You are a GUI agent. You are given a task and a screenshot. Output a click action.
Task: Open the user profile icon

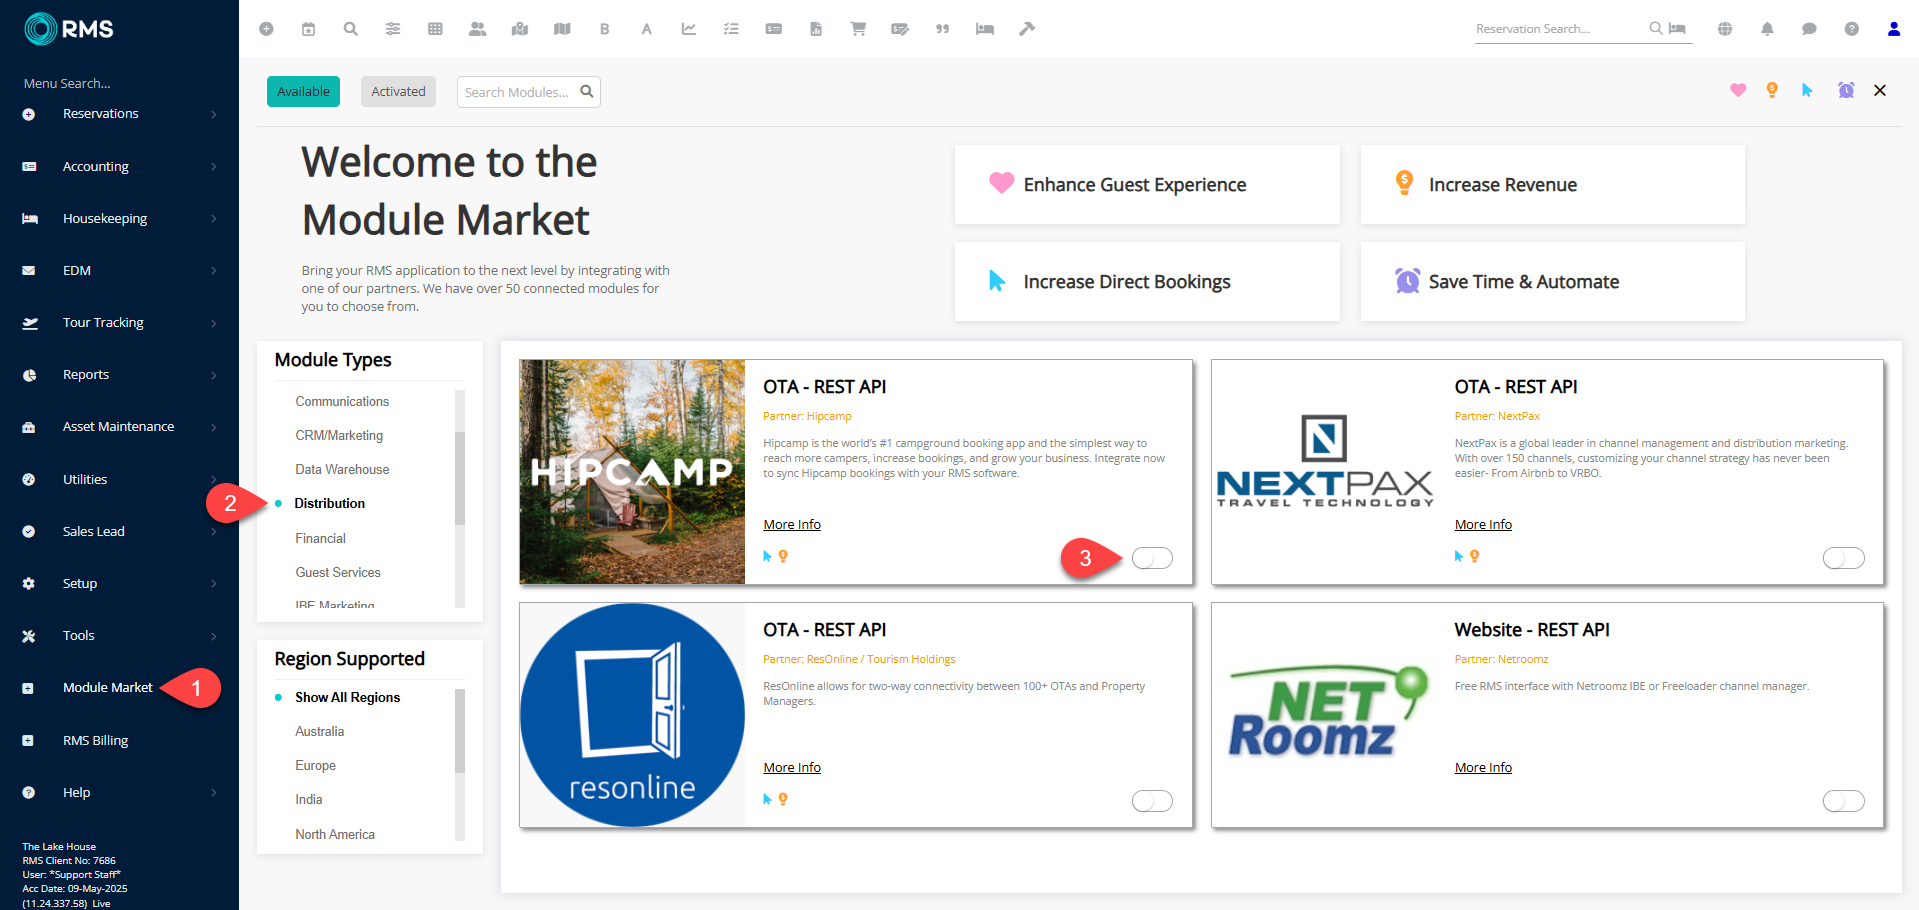(1894, 29)
